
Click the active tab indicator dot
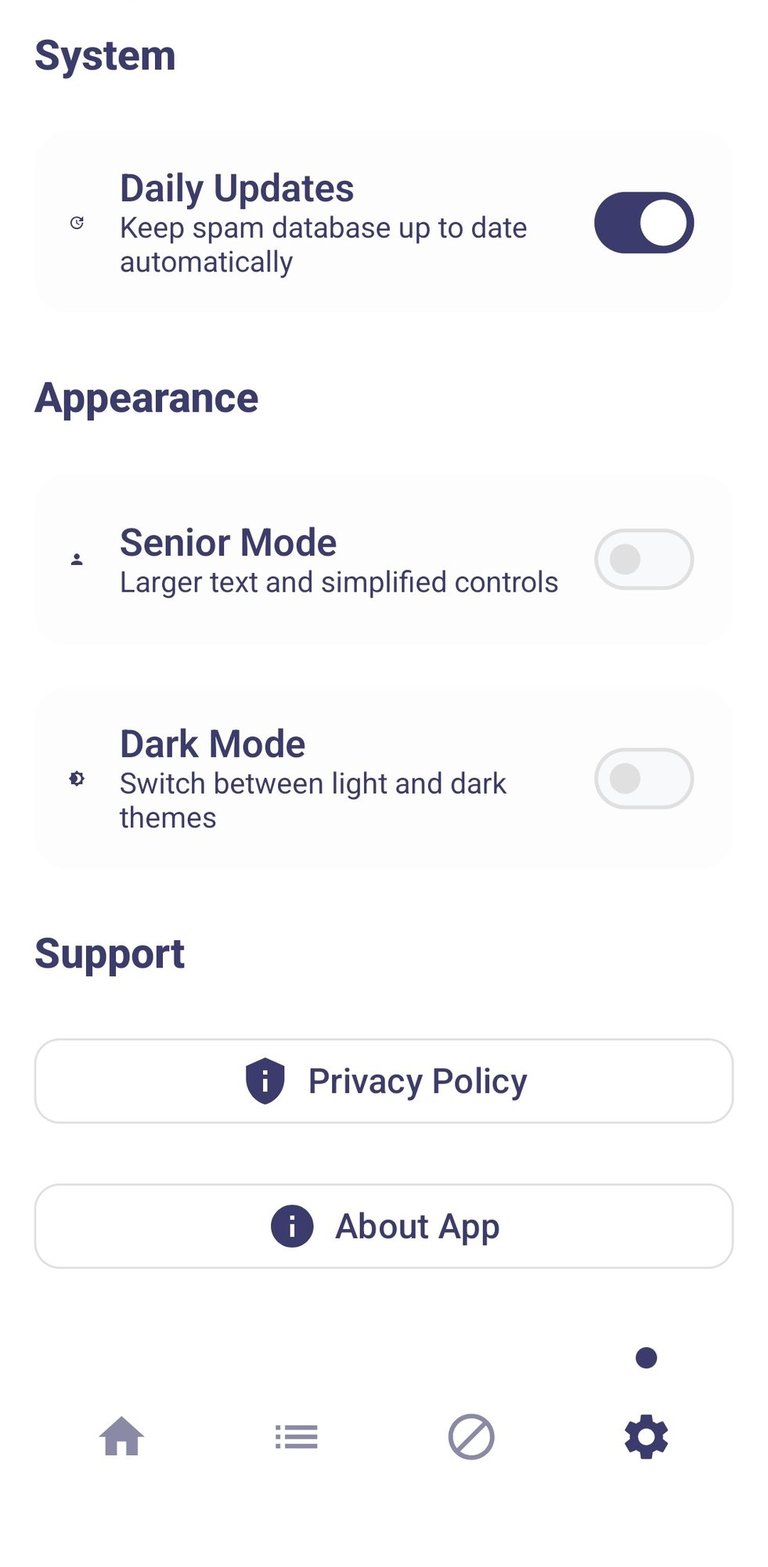646,1358
